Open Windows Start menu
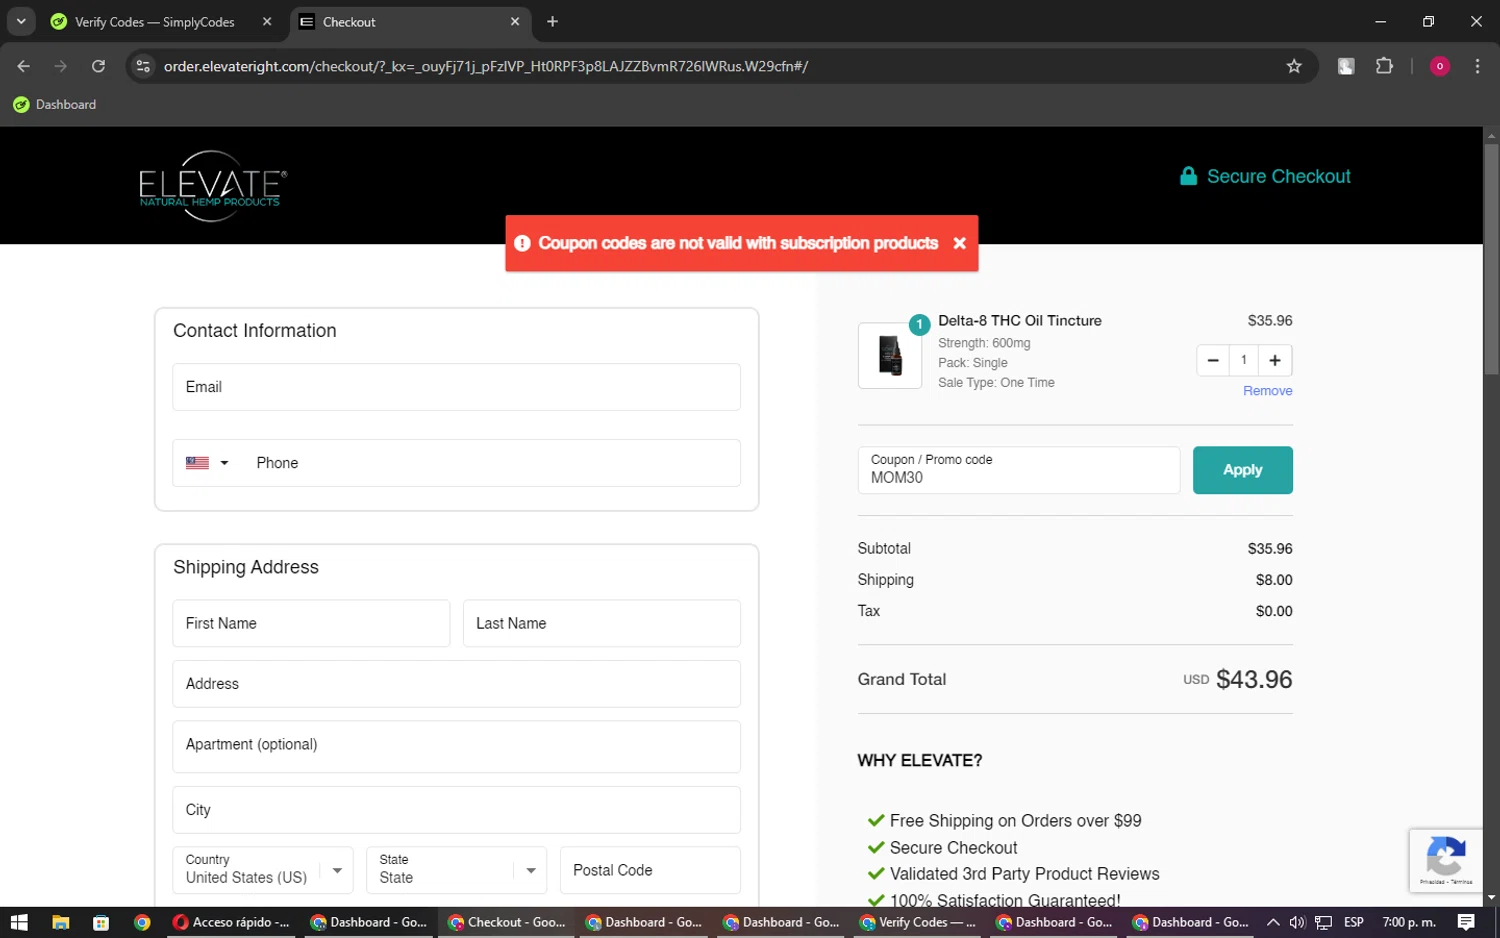This screenshot has width=1500, height=938. click(19, 922)
